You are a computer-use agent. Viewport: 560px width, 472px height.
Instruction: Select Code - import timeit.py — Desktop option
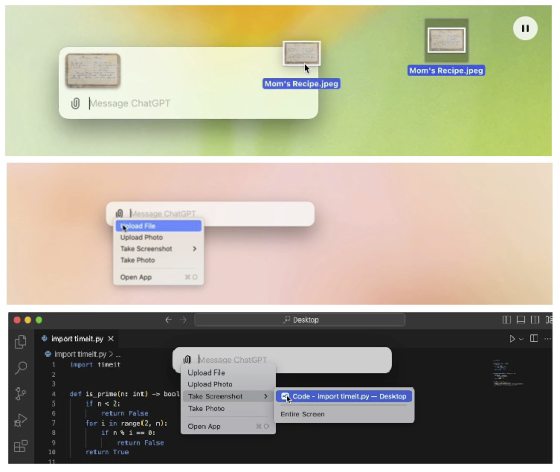(x=344, y=396)
